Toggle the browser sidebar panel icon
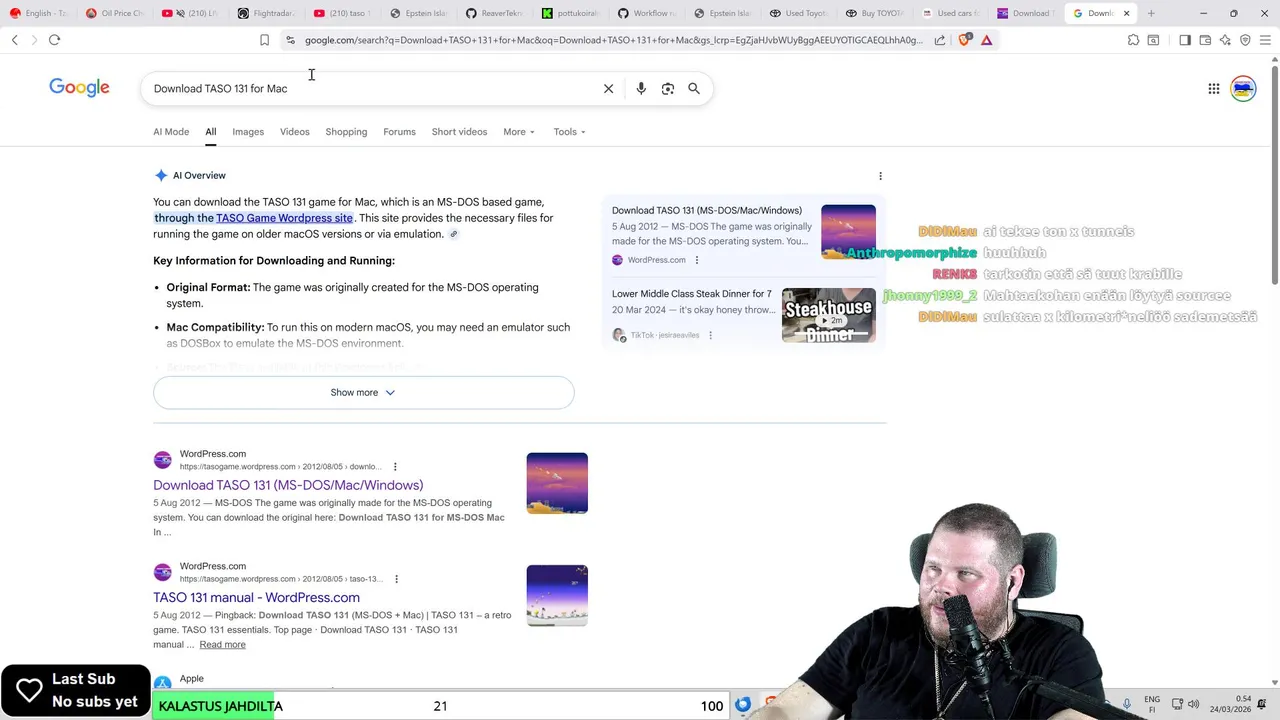This screenshot has height=720, width=1280. (x=1185, y=40)
